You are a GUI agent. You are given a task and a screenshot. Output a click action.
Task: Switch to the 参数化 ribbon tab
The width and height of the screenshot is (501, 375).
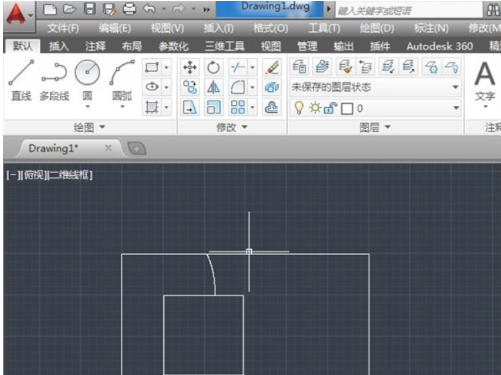(173, 46)
